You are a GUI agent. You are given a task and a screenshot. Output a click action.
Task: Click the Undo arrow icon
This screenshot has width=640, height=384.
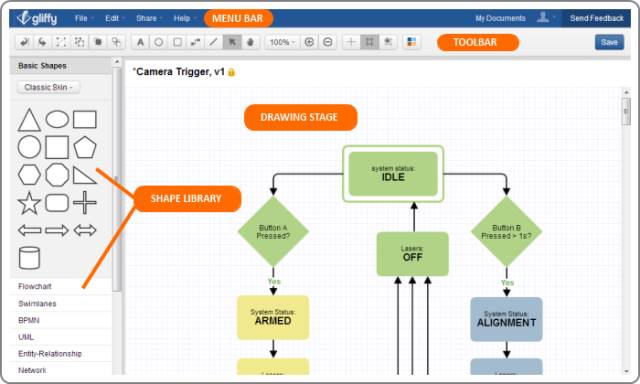24,42
